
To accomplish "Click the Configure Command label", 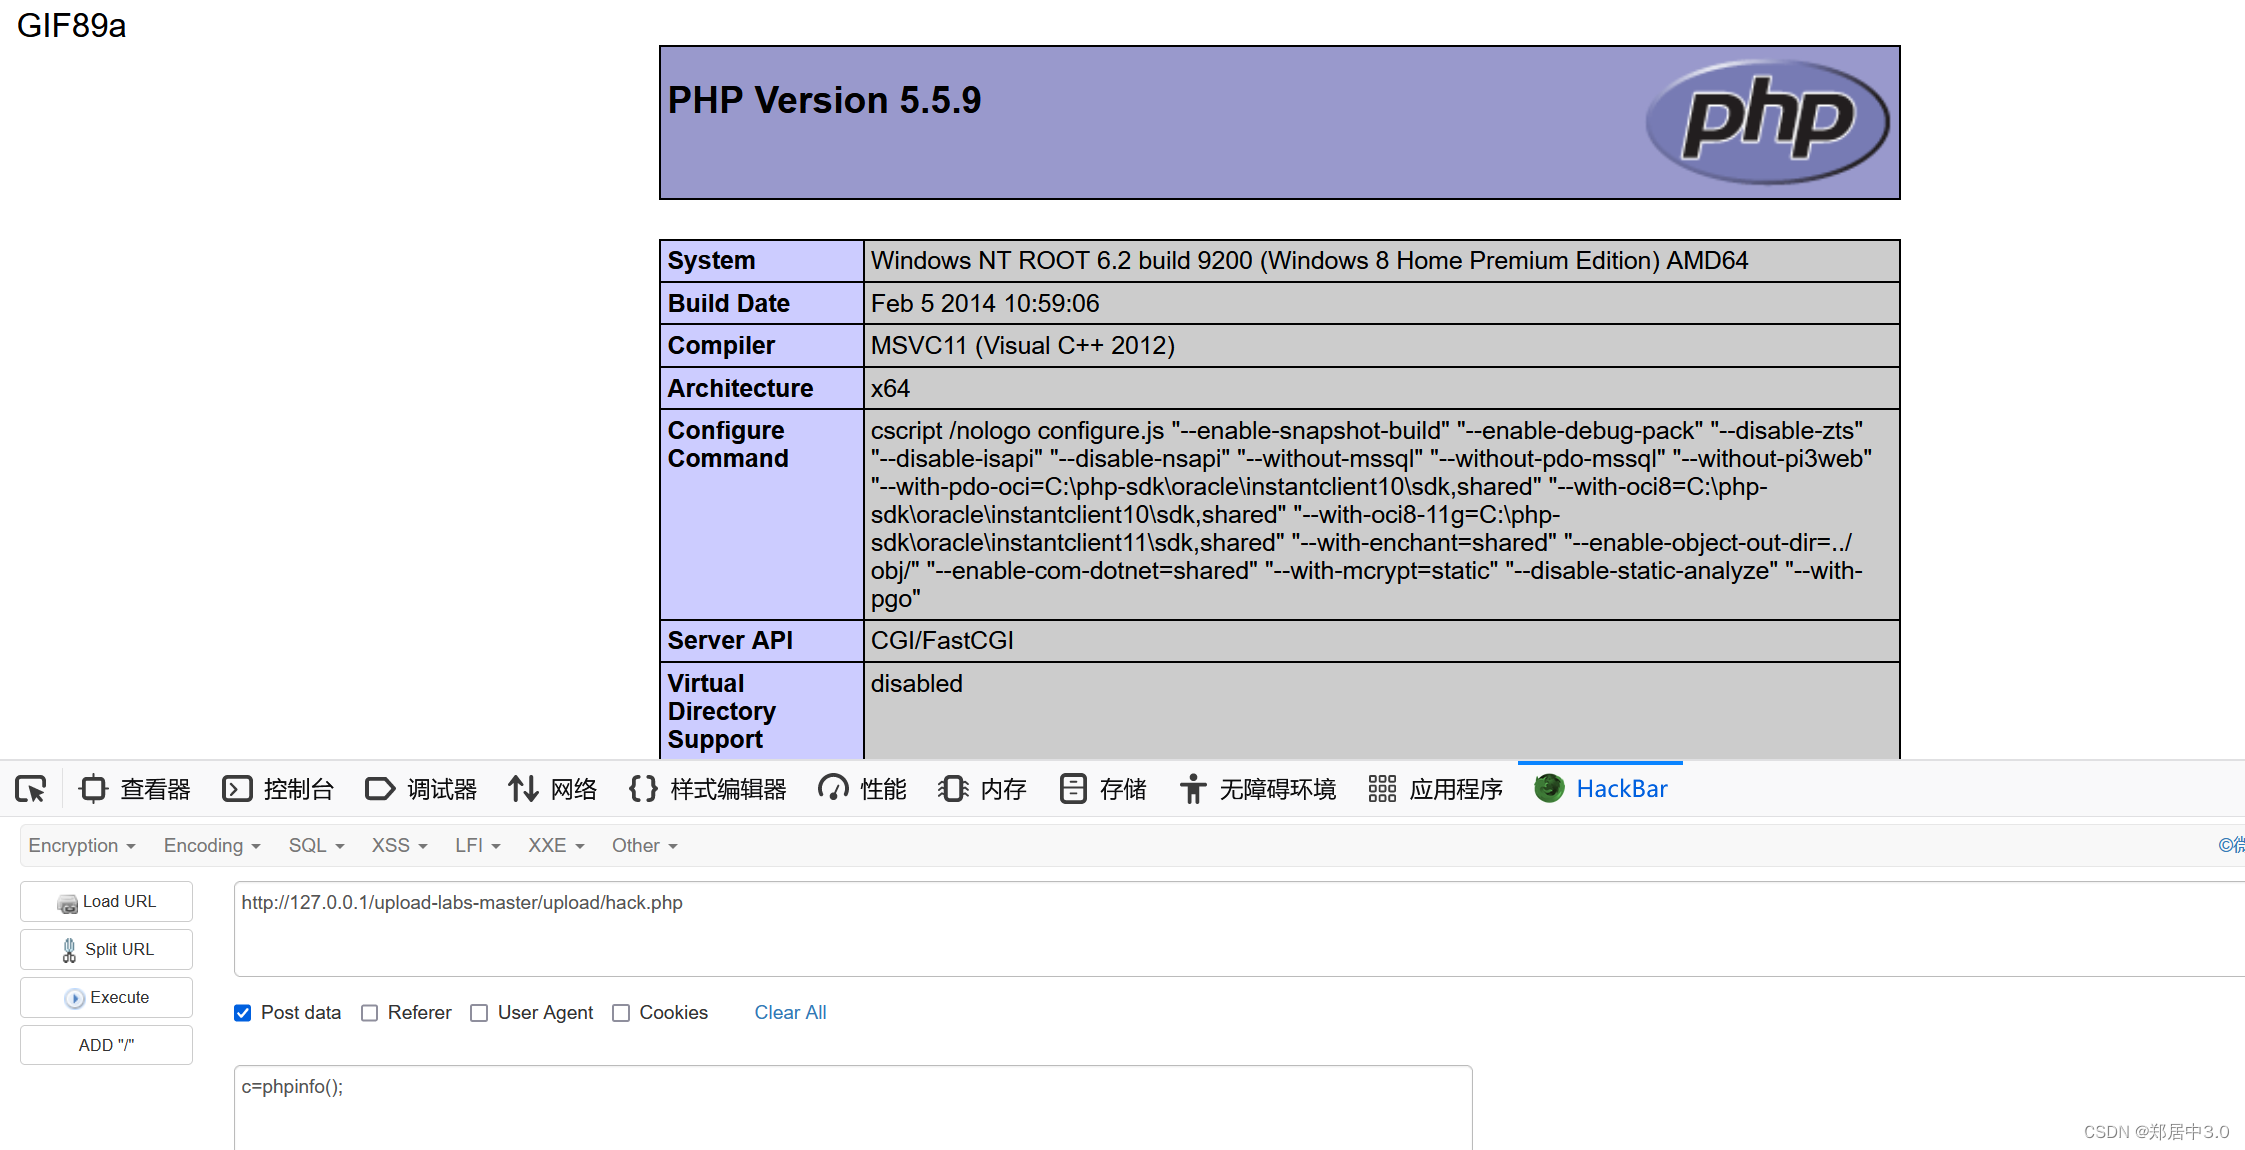I will [728, 445].
